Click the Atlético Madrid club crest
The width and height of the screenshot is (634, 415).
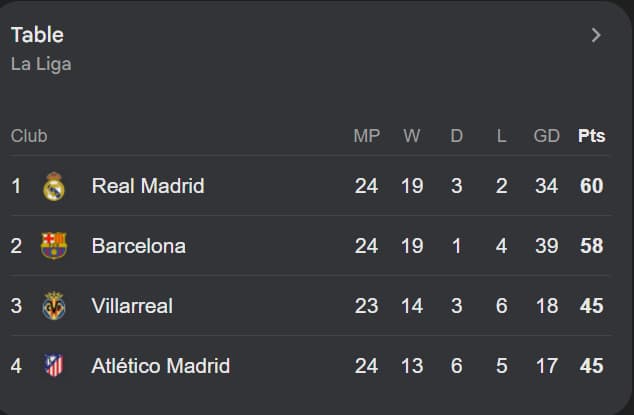click(54, 366)
